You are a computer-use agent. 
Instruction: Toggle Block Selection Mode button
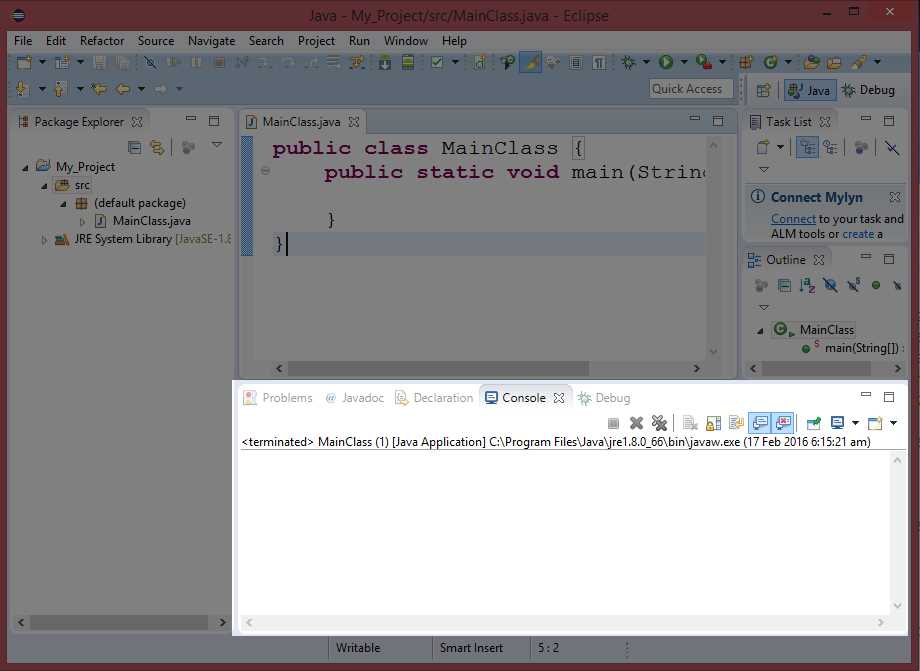(x=576, y=62)
